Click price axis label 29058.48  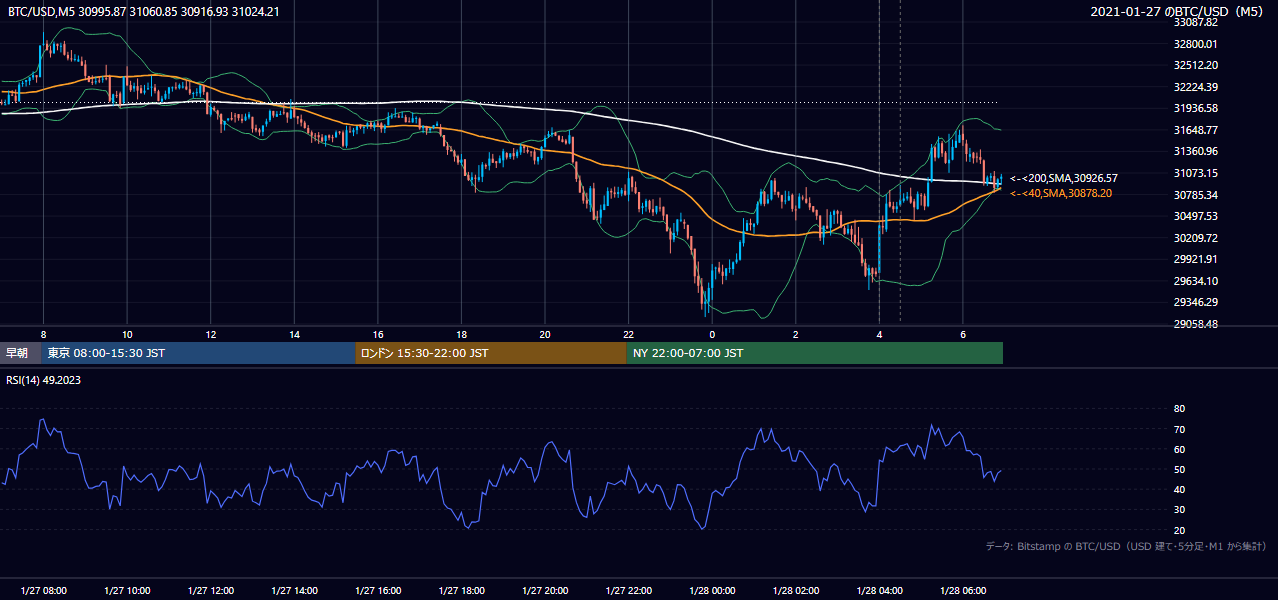(x=1196, y=324)
